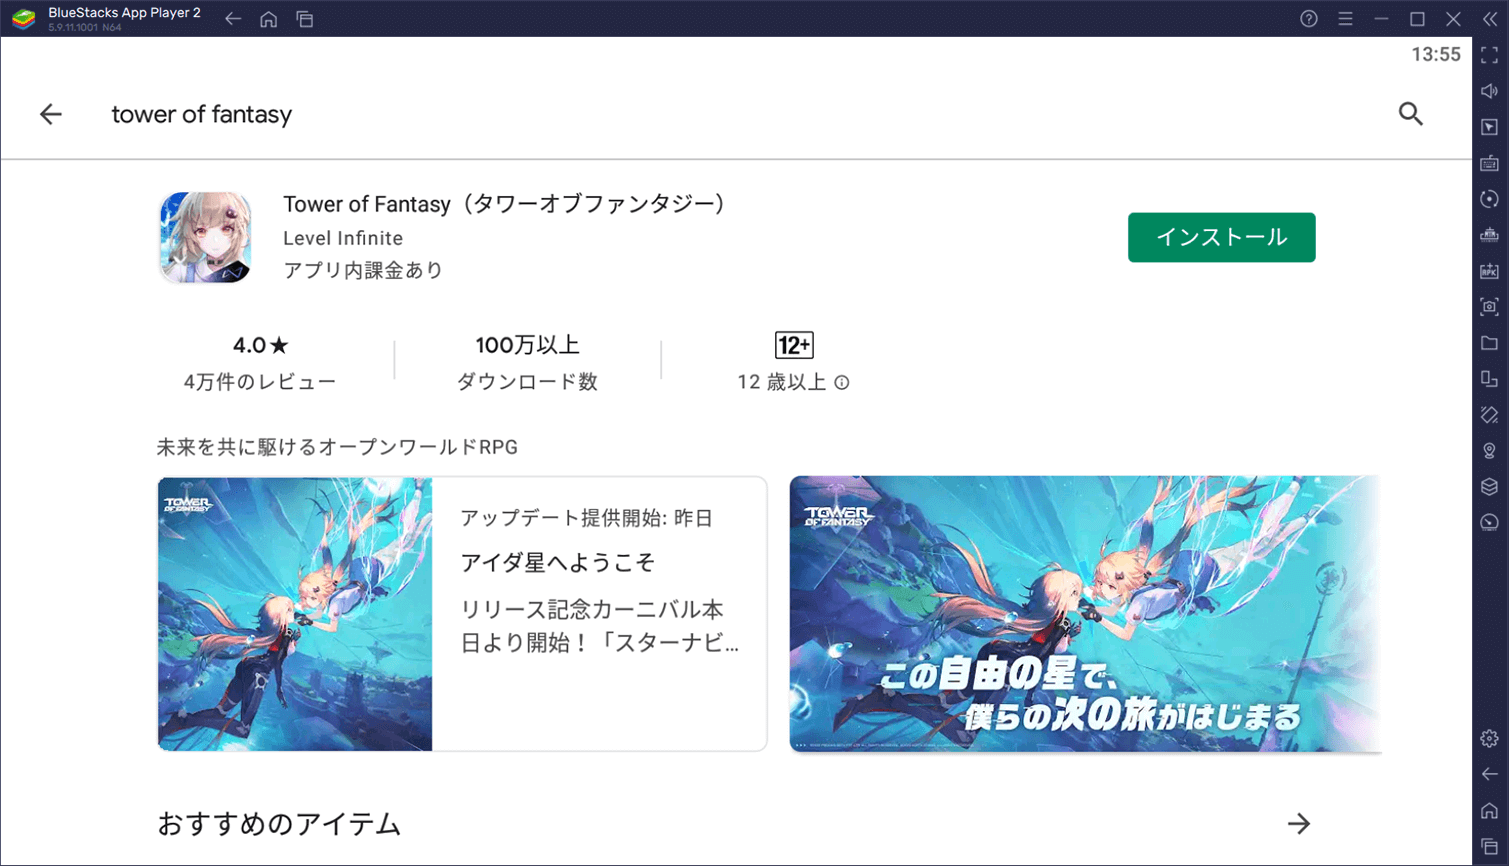Open the set location pin icon
Viewport: 1509px width, 866px height.
tap(1490, 451)
